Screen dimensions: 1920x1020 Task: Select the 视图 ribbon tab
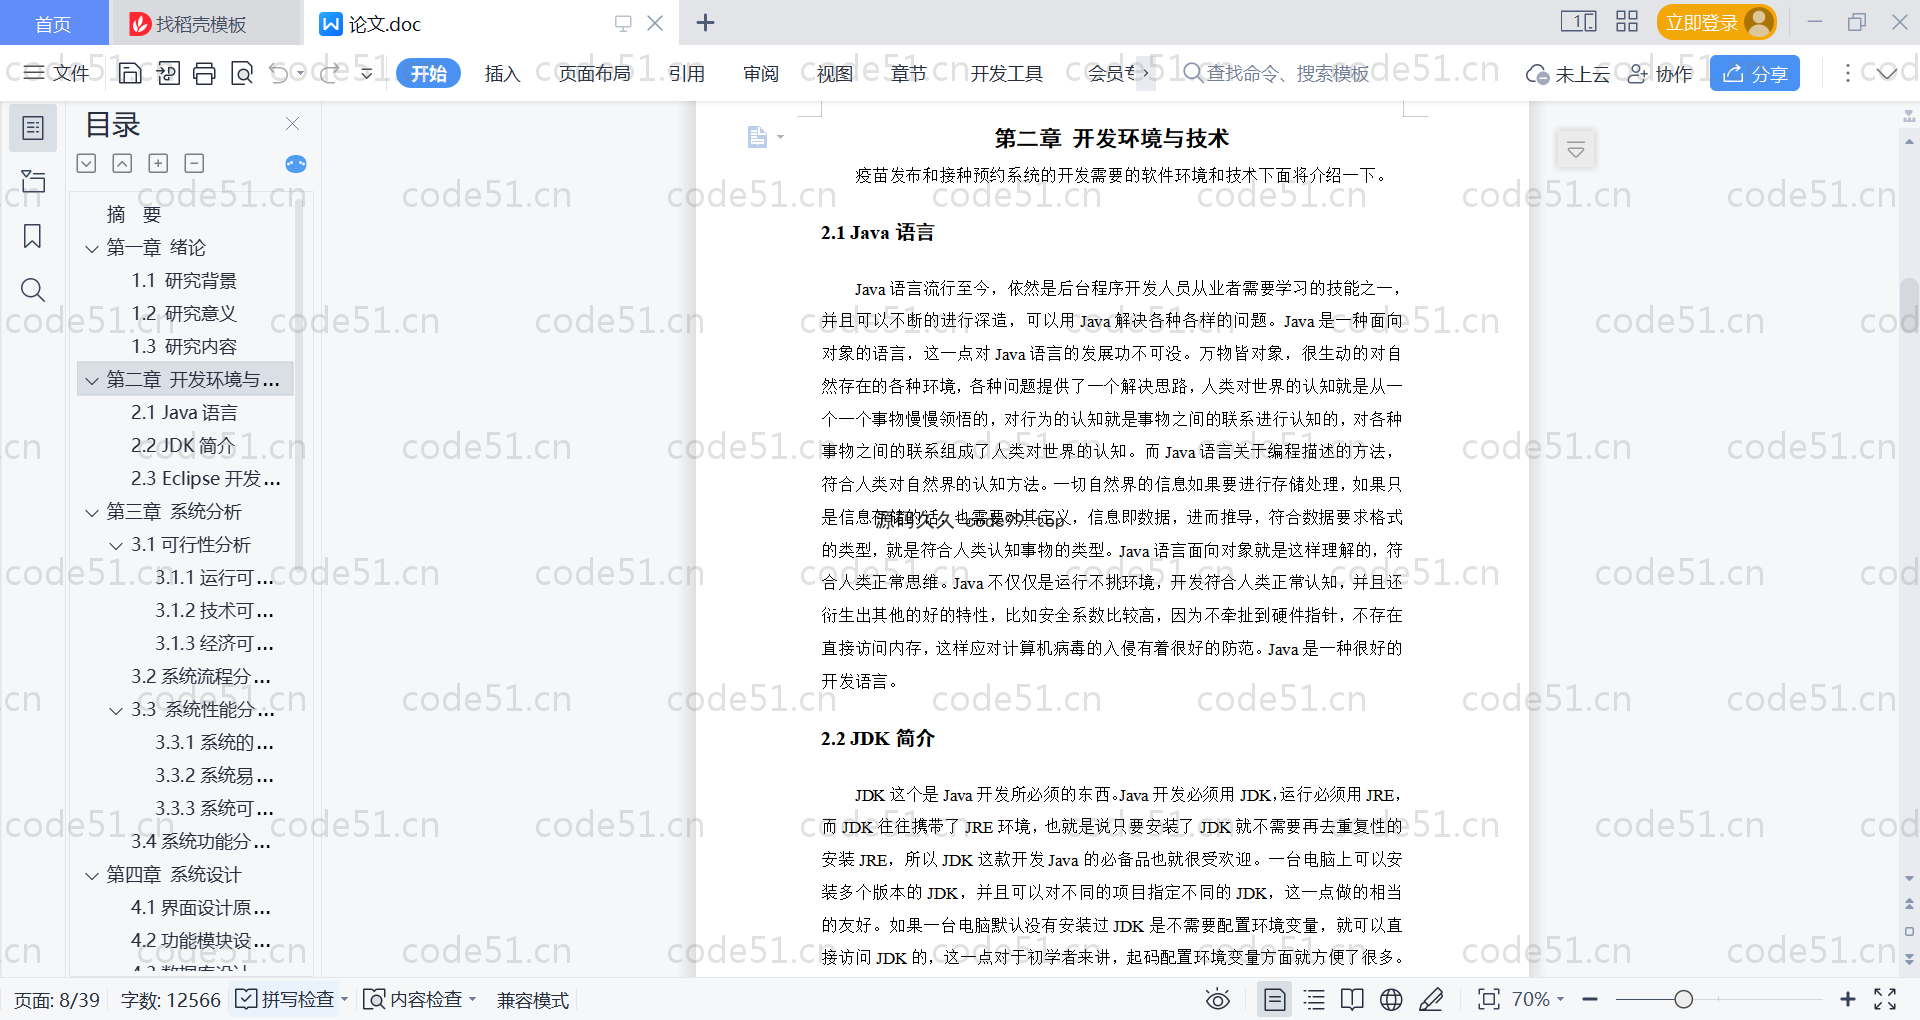(x=835, y=73)
